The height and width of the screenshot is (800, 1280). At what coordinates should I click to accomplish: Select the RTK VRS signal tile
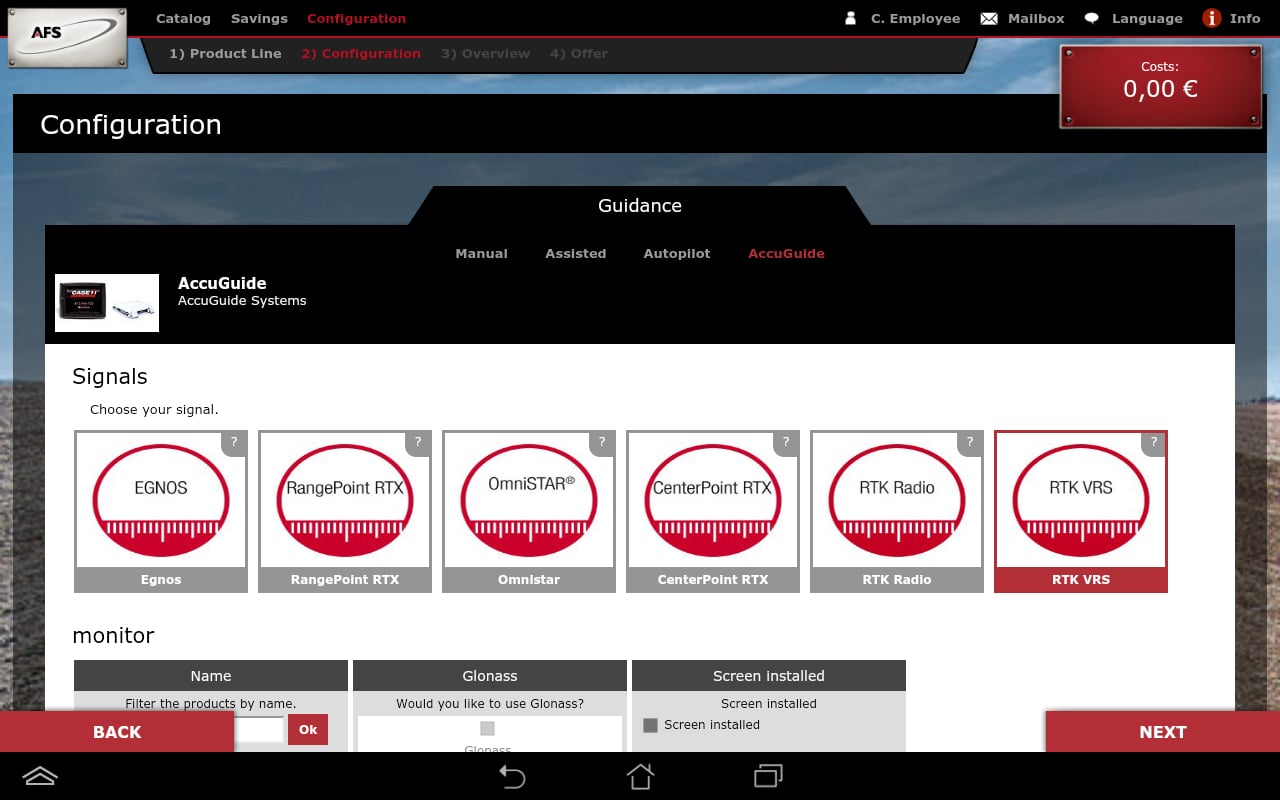pyautogui.click(x=1081, y=511)
